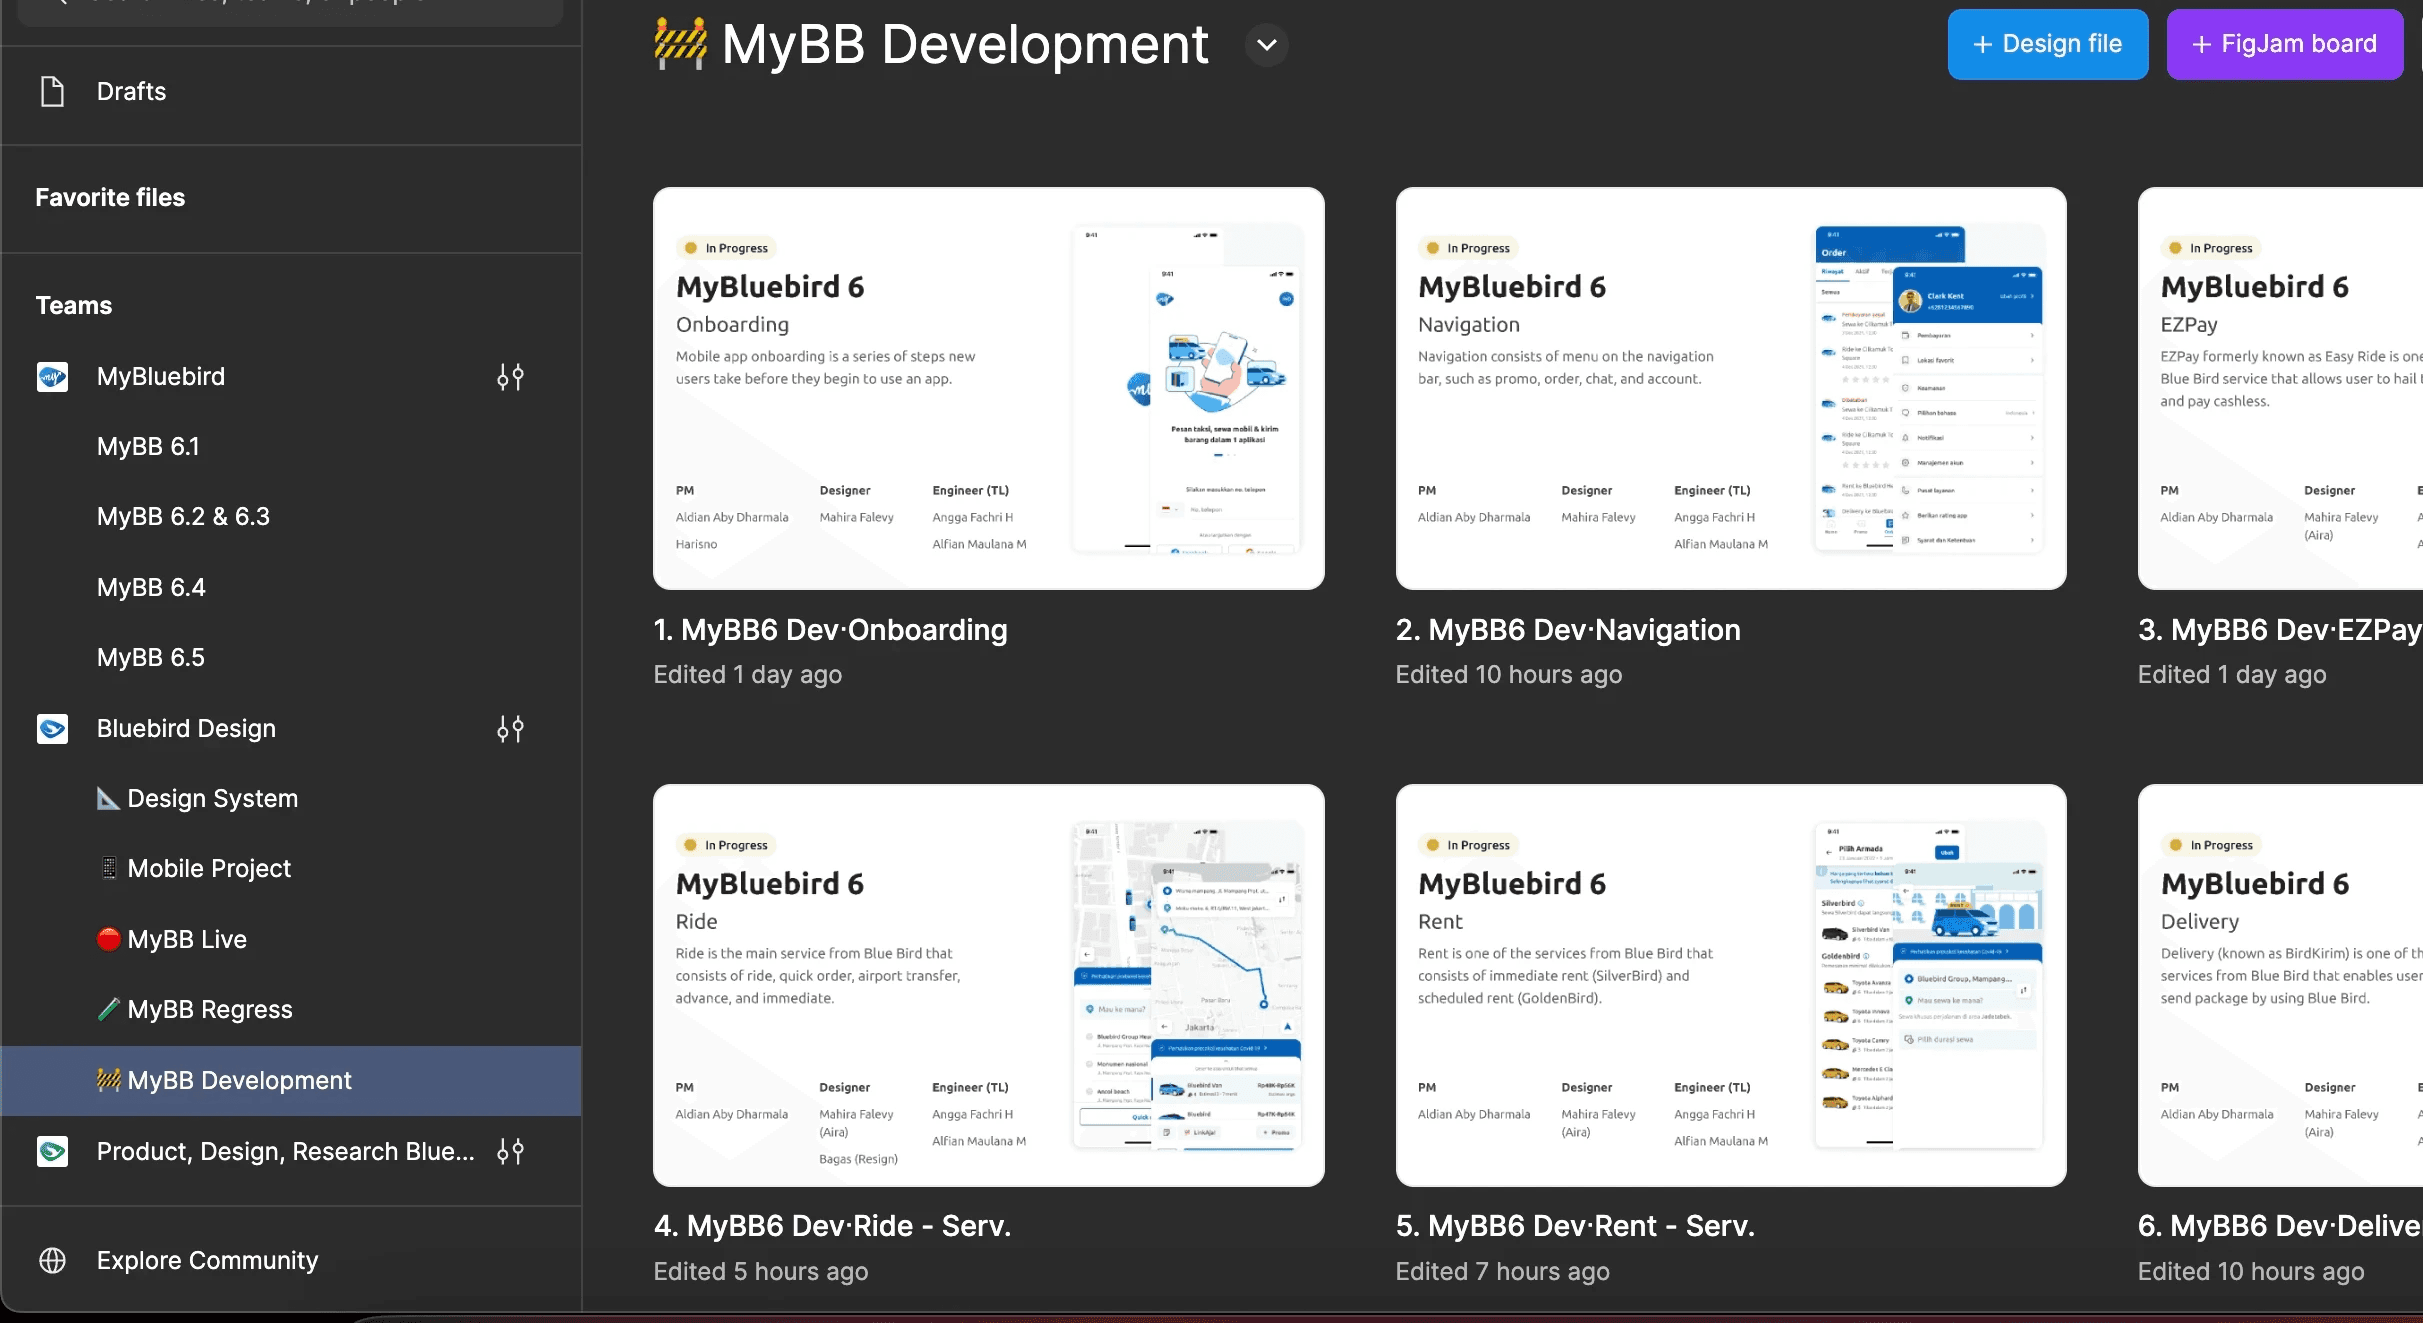Create a new Design file
The width and height of the screenshot is (2423, 1323).
pos(2047,44)
